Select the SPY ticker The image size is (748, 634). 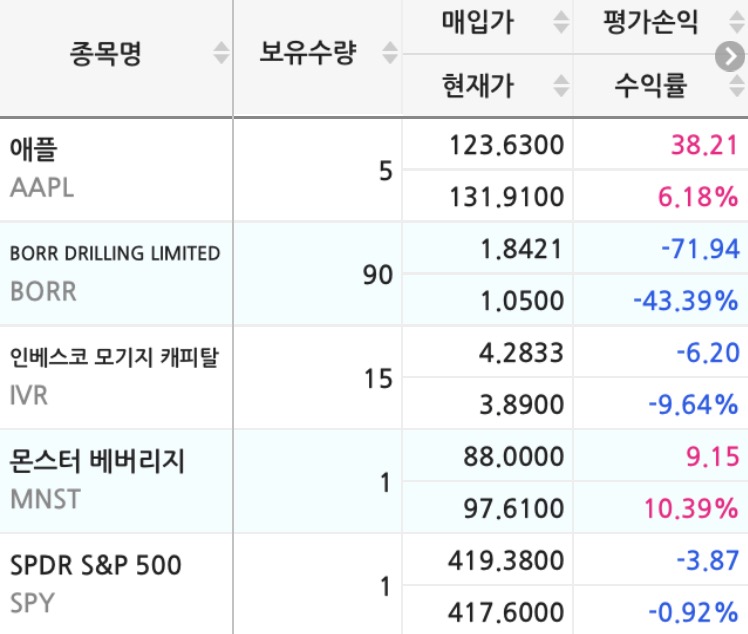(x=32, y=603)
